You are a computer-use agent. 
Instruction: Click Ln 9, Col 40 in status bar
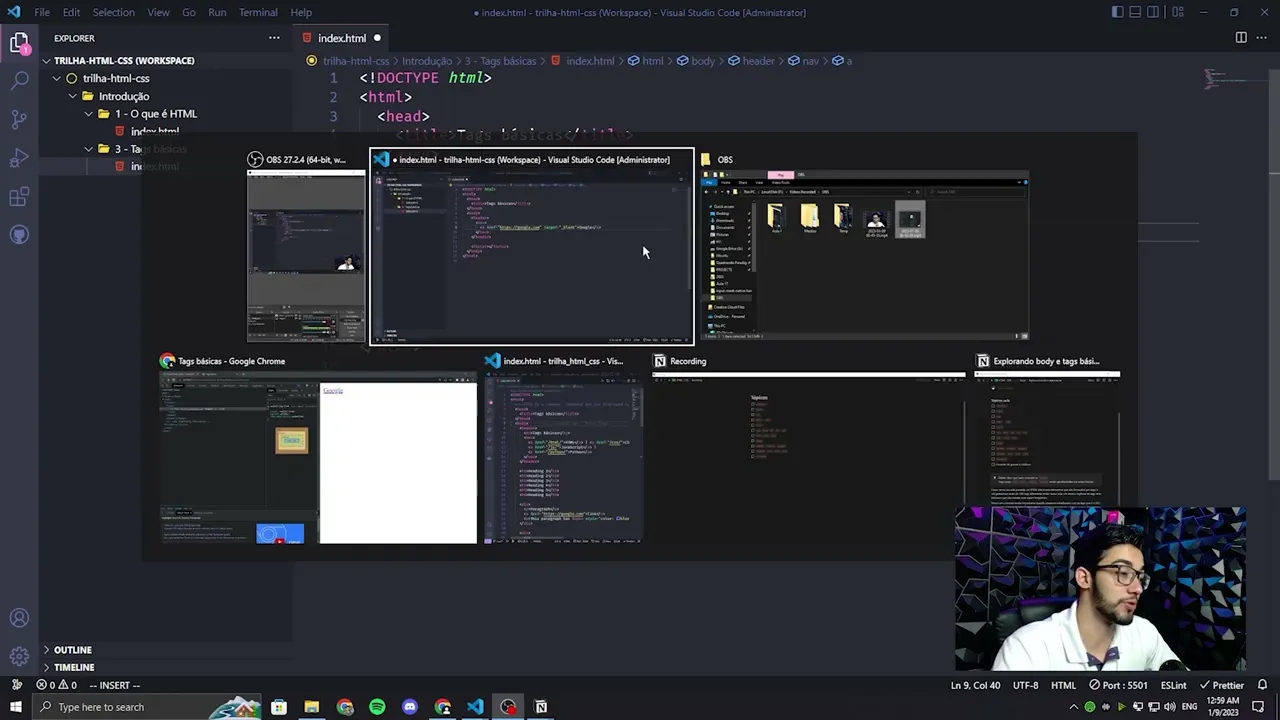tap(975, 685)
